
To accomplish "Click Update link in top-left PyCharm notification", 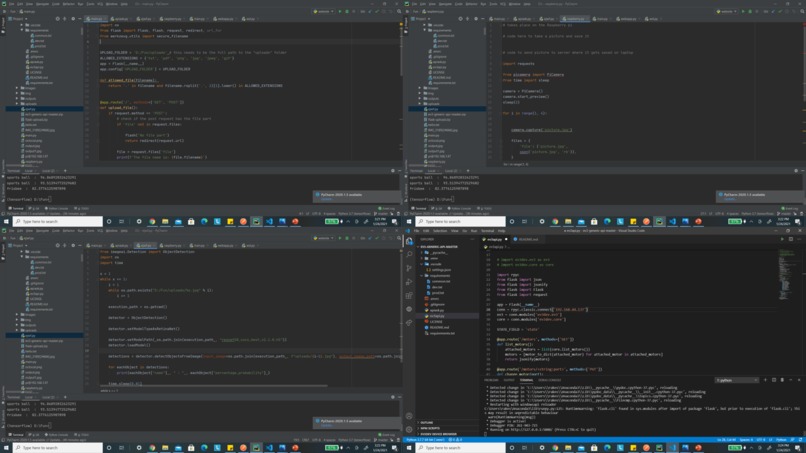I will click(326, 198).
